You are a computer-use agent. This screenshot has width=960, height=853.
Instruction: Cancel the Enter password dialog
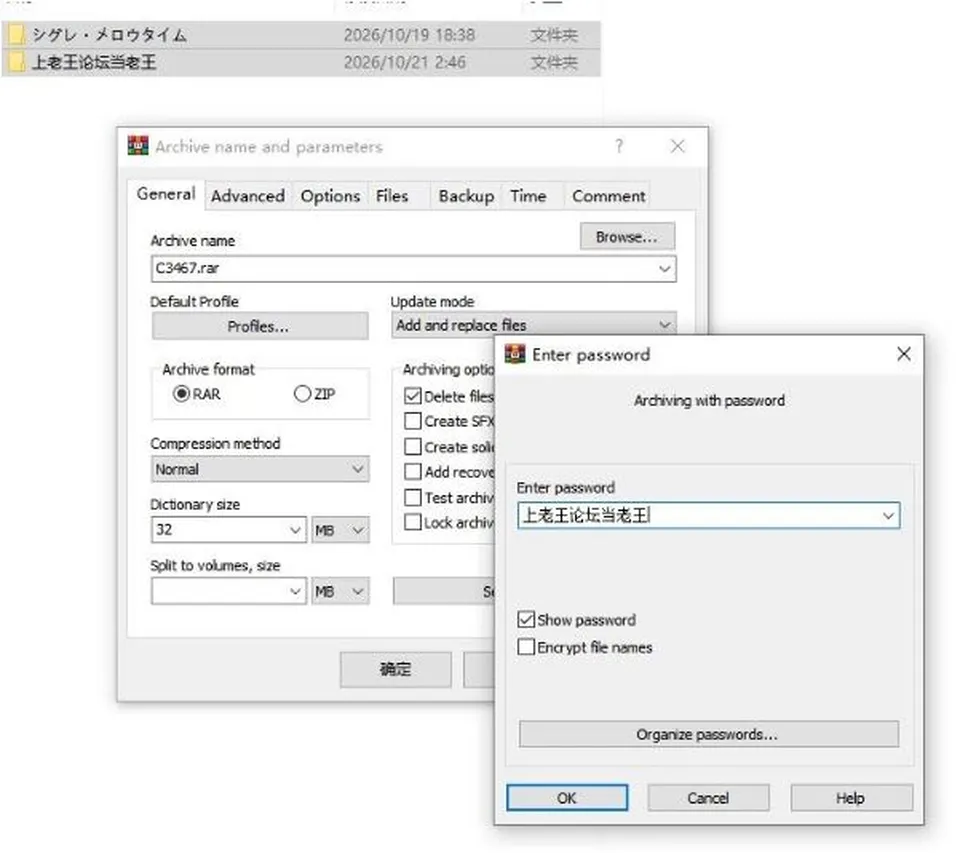tap(708, 798)
